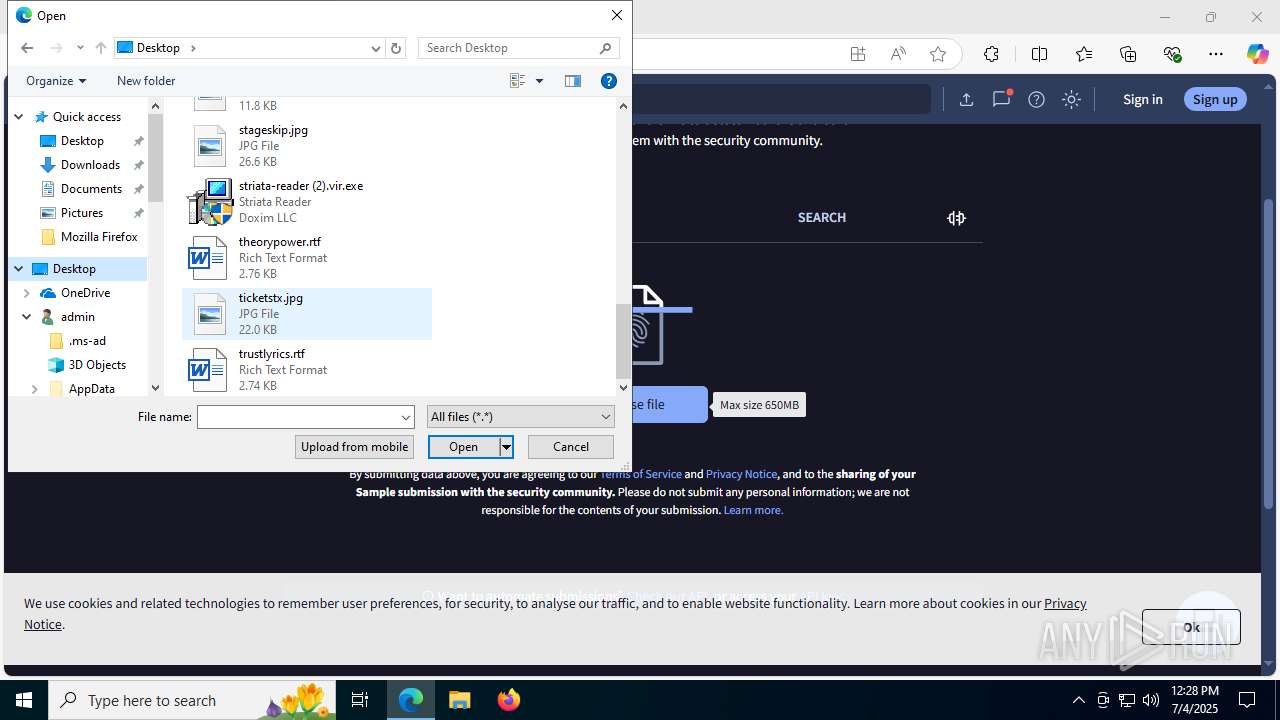
Task: Open the Edge app available icon
Action: (x=858, y=54)
